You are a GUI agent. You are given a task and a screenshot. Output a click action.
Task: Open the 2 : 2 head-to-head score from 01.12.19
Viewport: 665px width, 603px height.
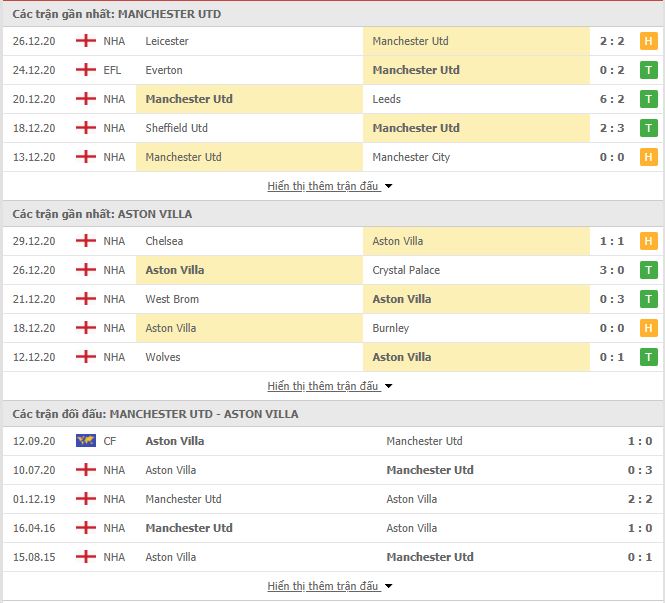tap(640, 499)
